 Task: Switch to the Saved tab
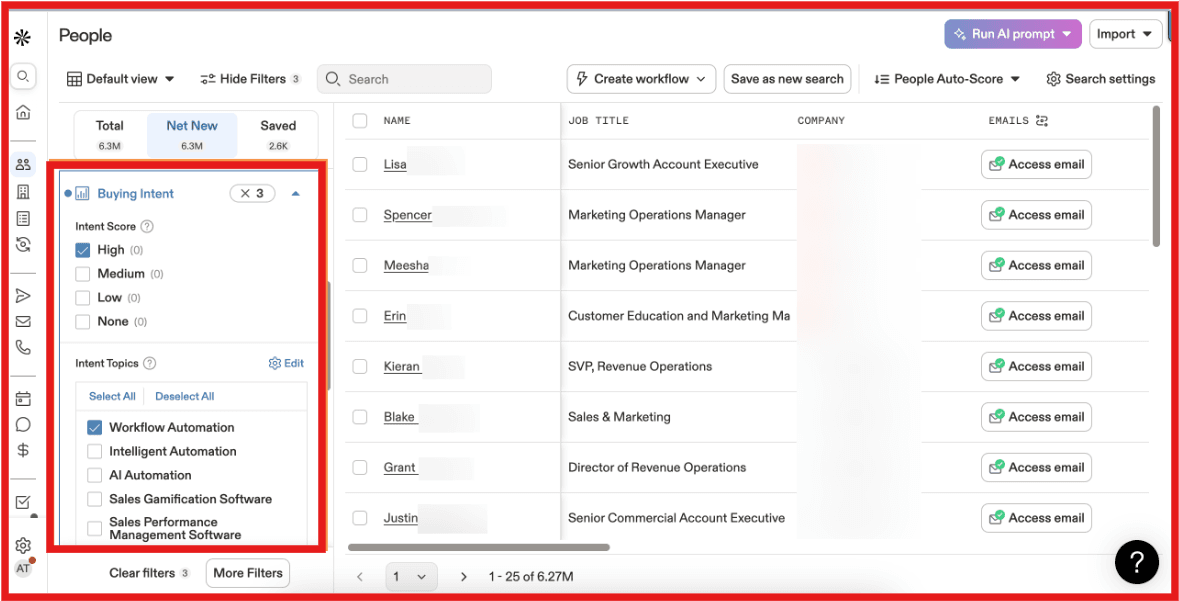coord(278,135)
